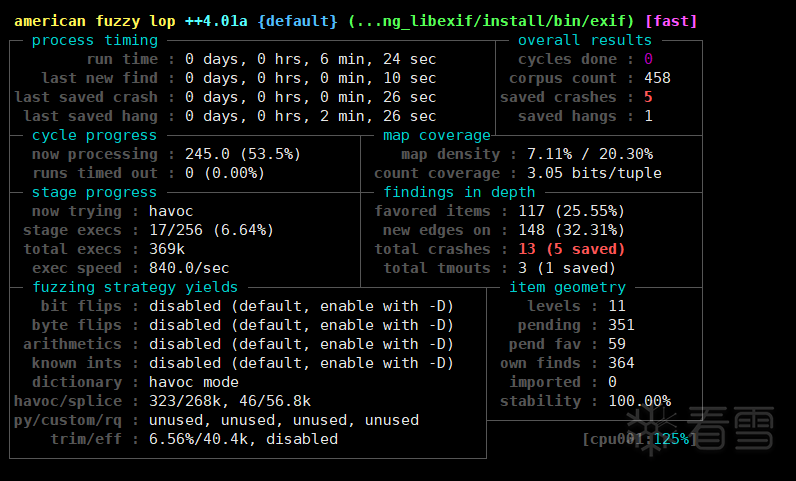Click the 'last saved crash' label
This screenshot has width=796, height=481.
click(x=86, y=97)
